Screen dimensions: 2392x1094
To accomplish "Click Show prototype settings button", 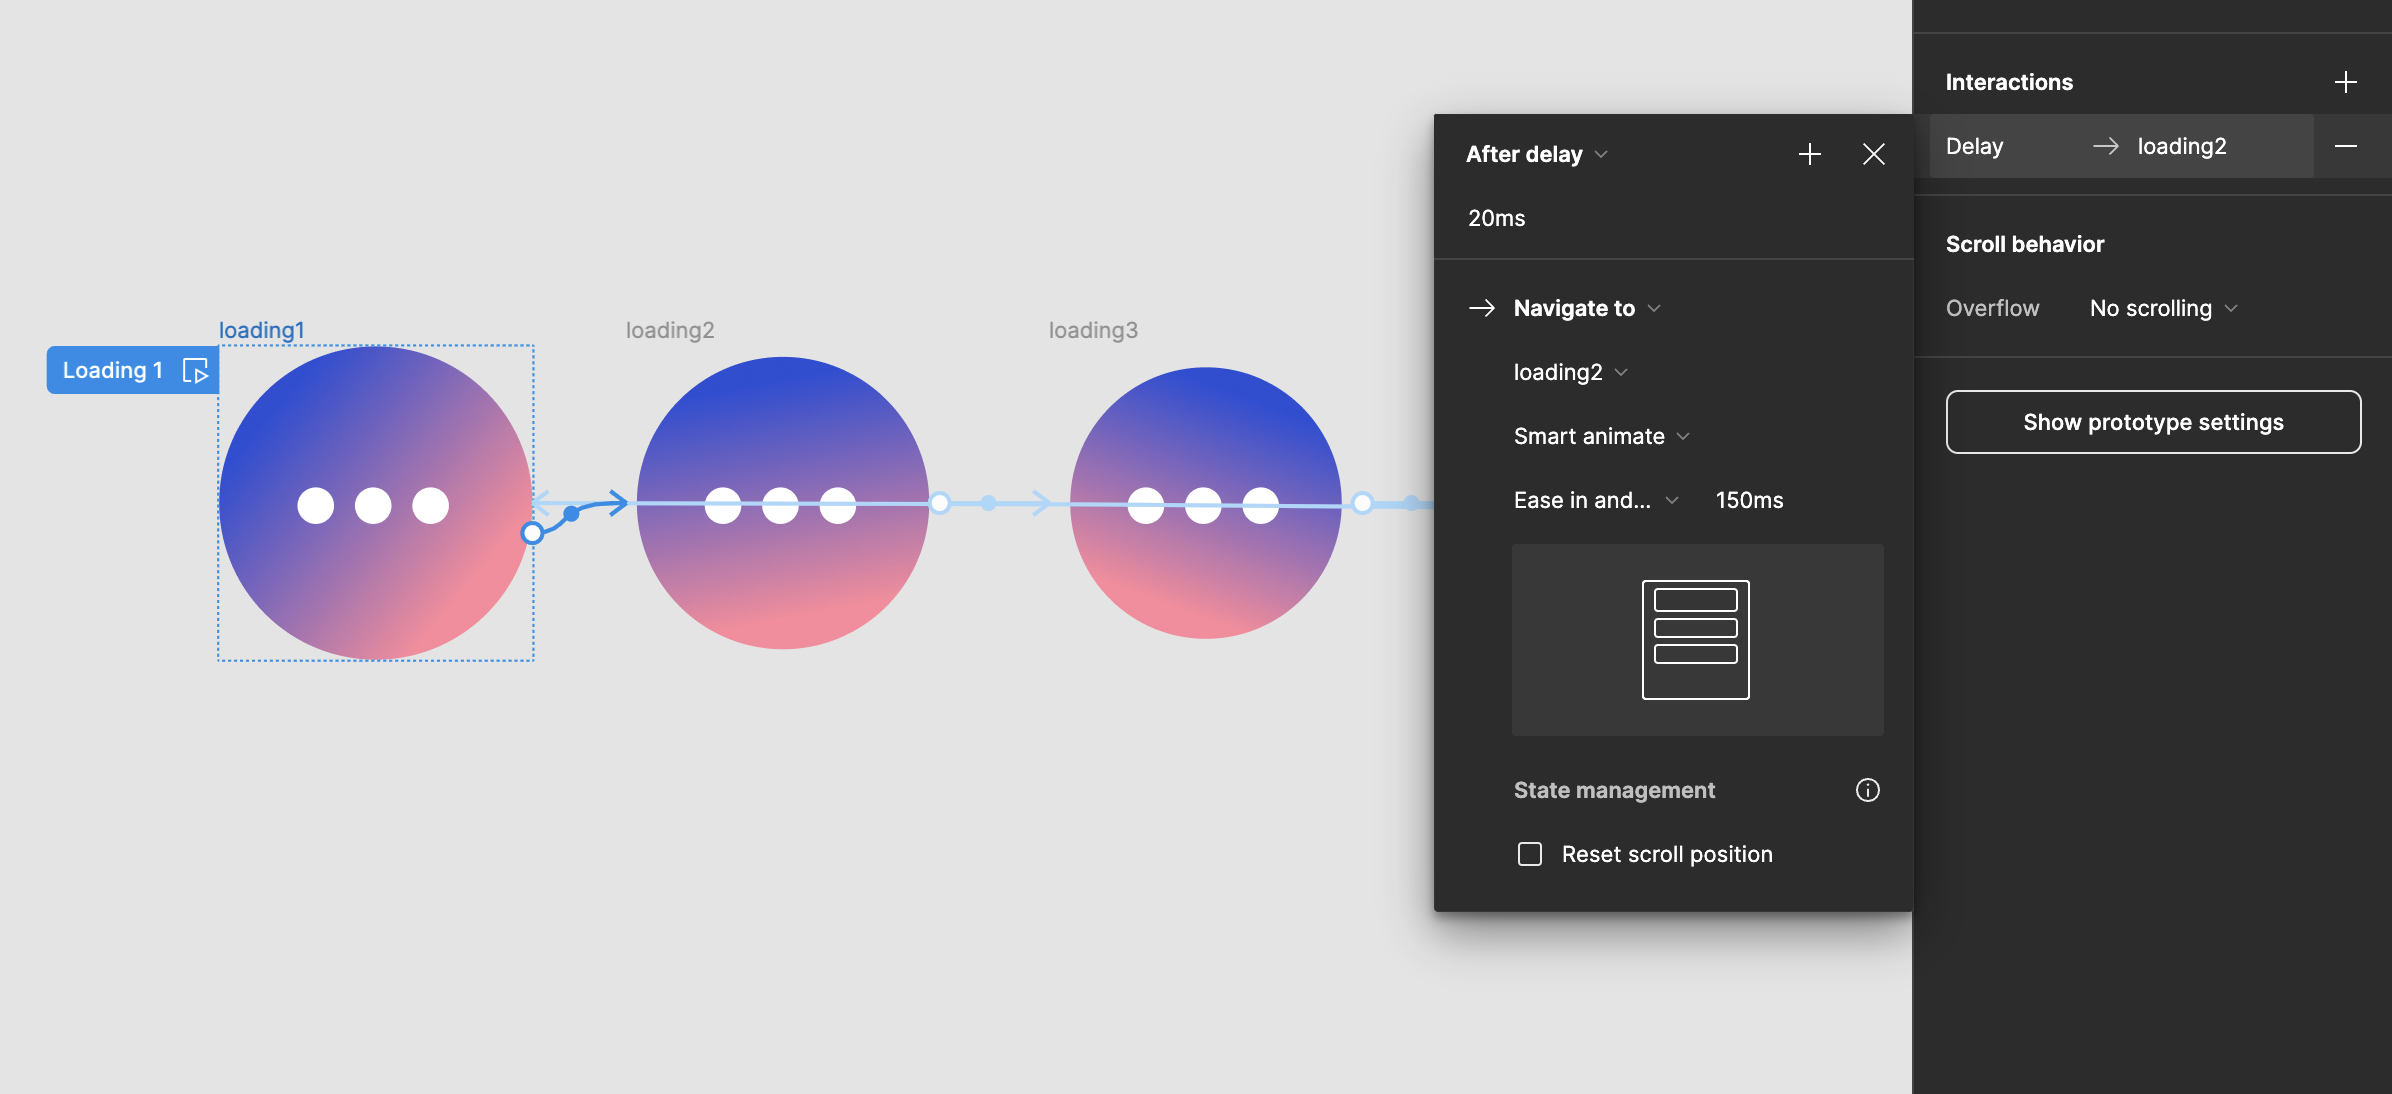I will tap(2153, 422).
